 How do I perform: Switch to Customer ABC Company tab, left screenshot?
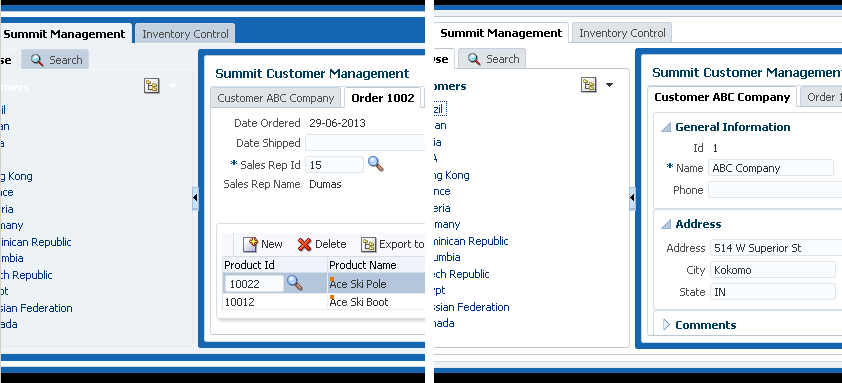[275, 98]
